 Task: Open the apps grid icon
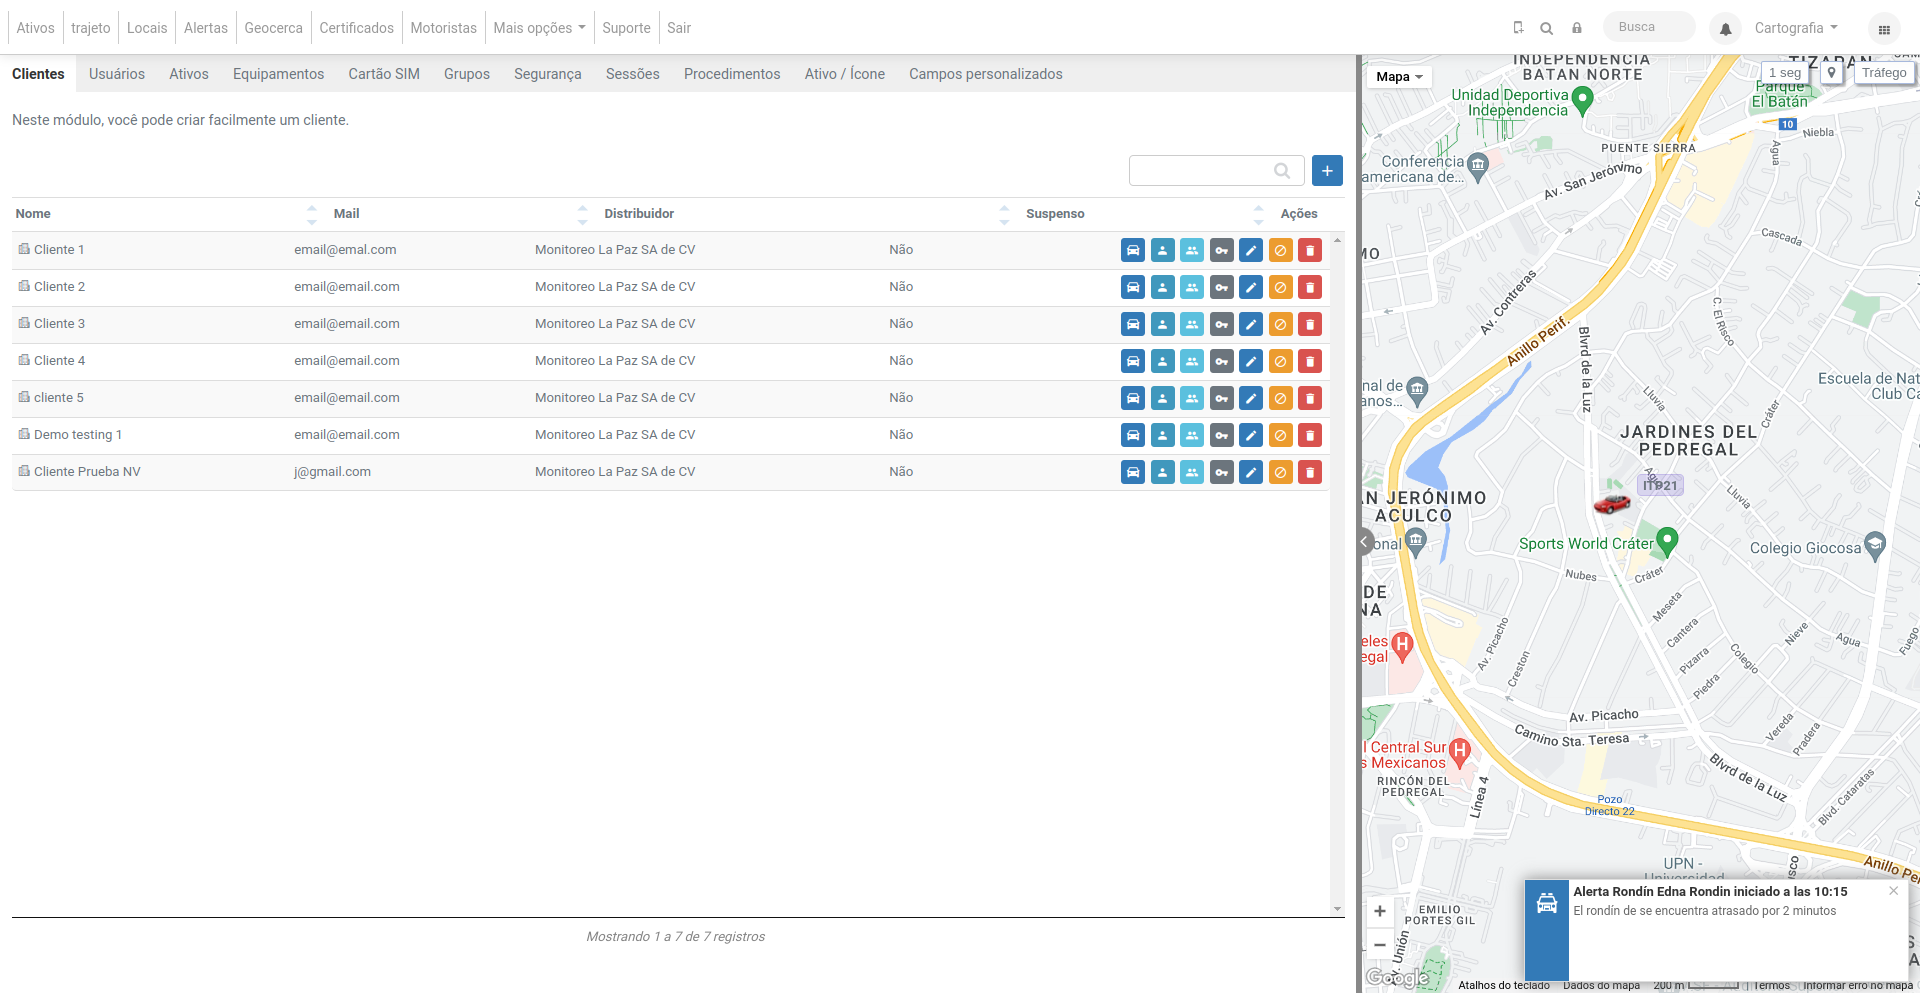[1884, 29]
